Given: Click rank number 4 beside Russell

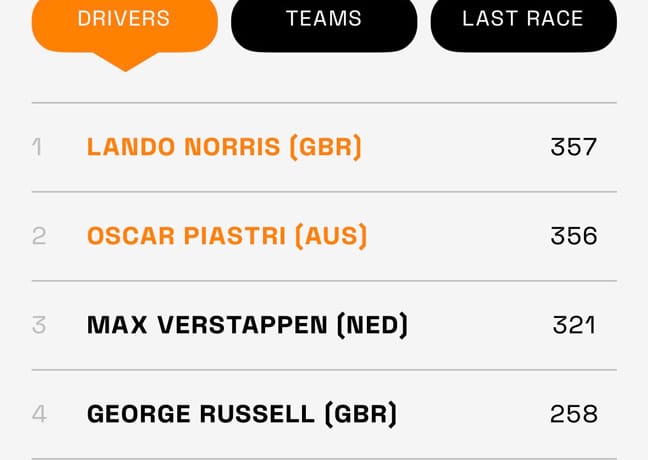Looking at the screenshot, I should click(39, 414).
